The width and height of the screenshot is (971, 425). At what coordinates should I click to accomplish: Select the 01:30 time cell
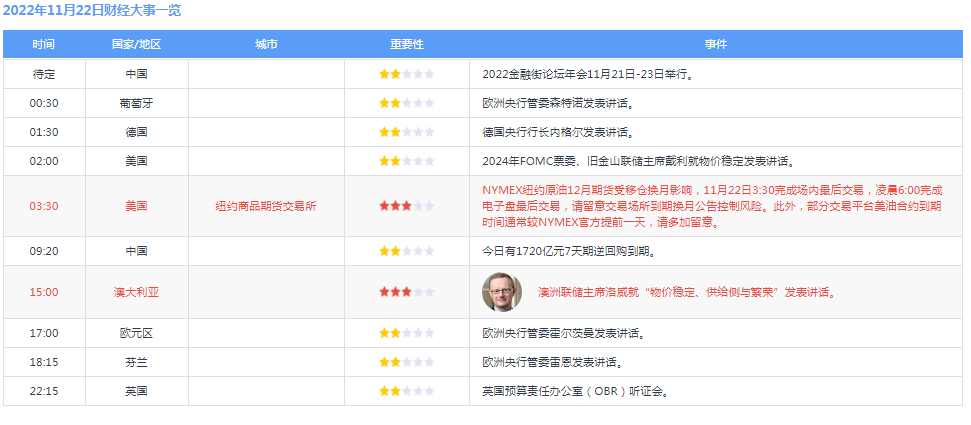(44, 132)
